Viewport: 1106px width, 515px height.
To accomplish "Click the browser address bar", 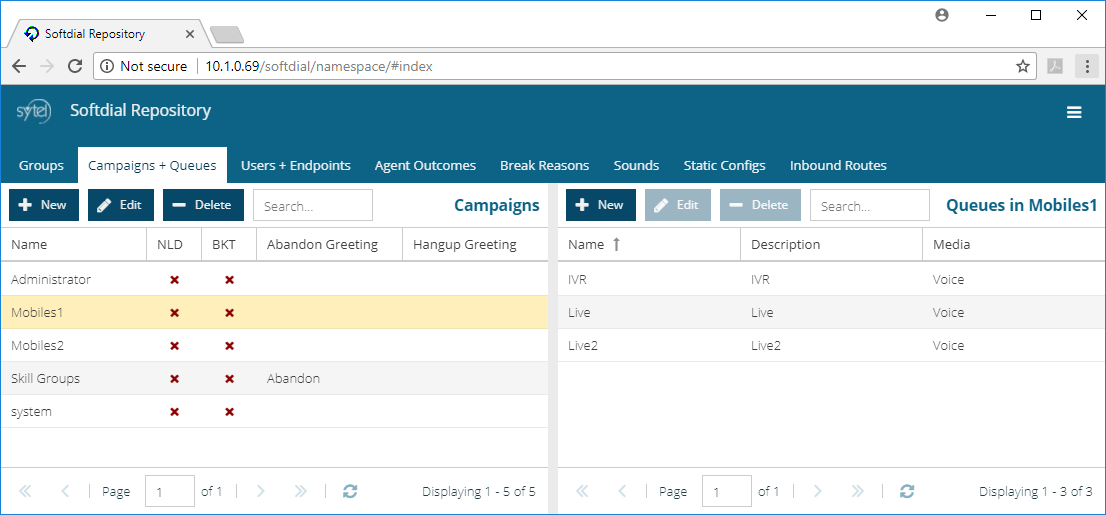I will click(x=564, y=66).
